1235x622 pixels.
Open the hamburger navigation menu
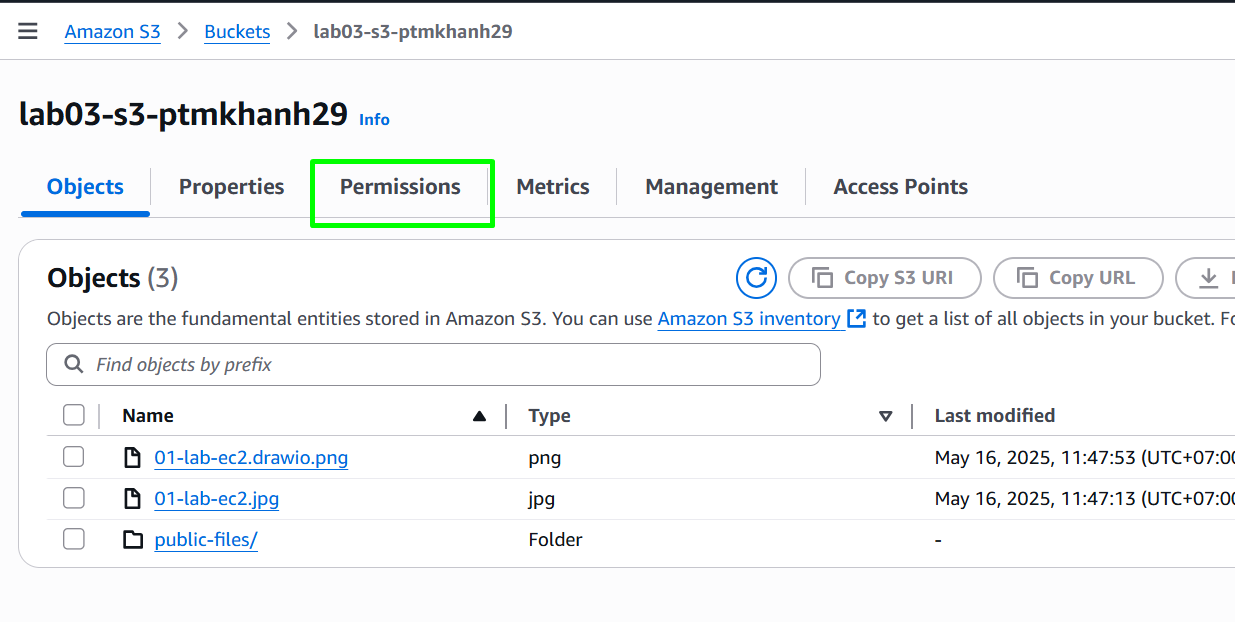tap(28, 31)
